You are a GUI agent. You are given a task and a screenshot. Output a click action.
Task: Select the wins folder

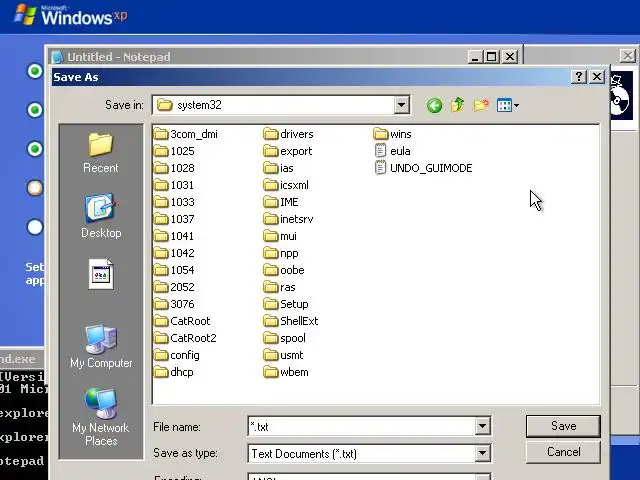(393, 134)
